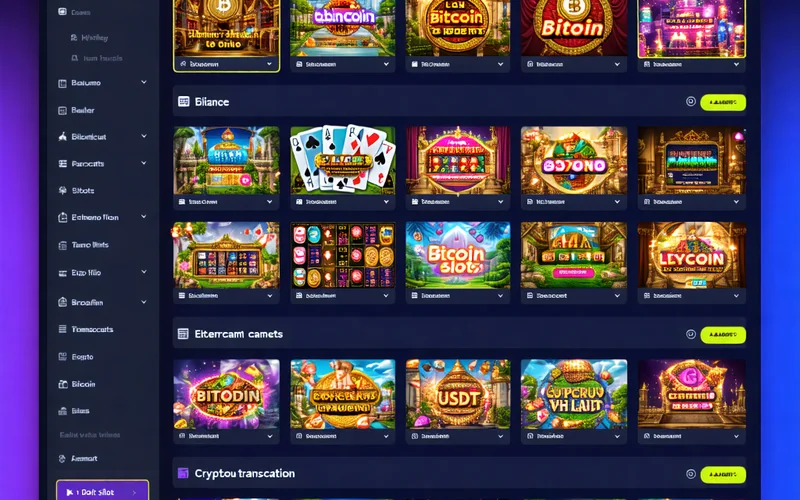Click the circular icon in Eiterrcam camets header
Image resolution: width=800 pixels, height=500 pixels.
coord(691,334)
